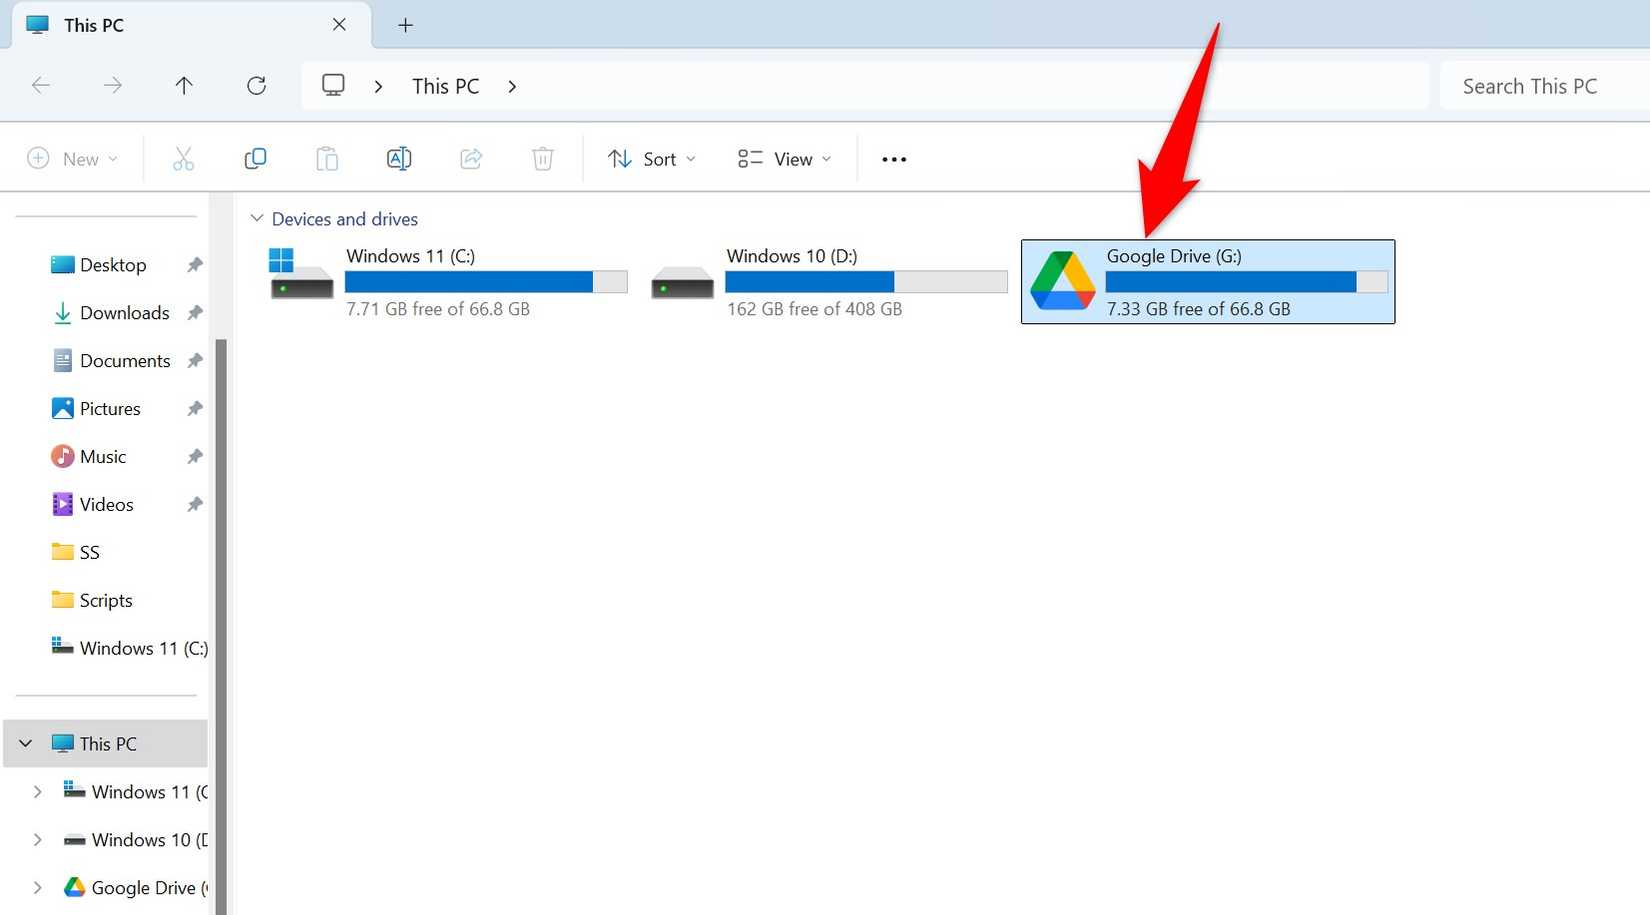Open the Sort dropdown
This screenshot has width=1650, height=915.
point(651,158)
